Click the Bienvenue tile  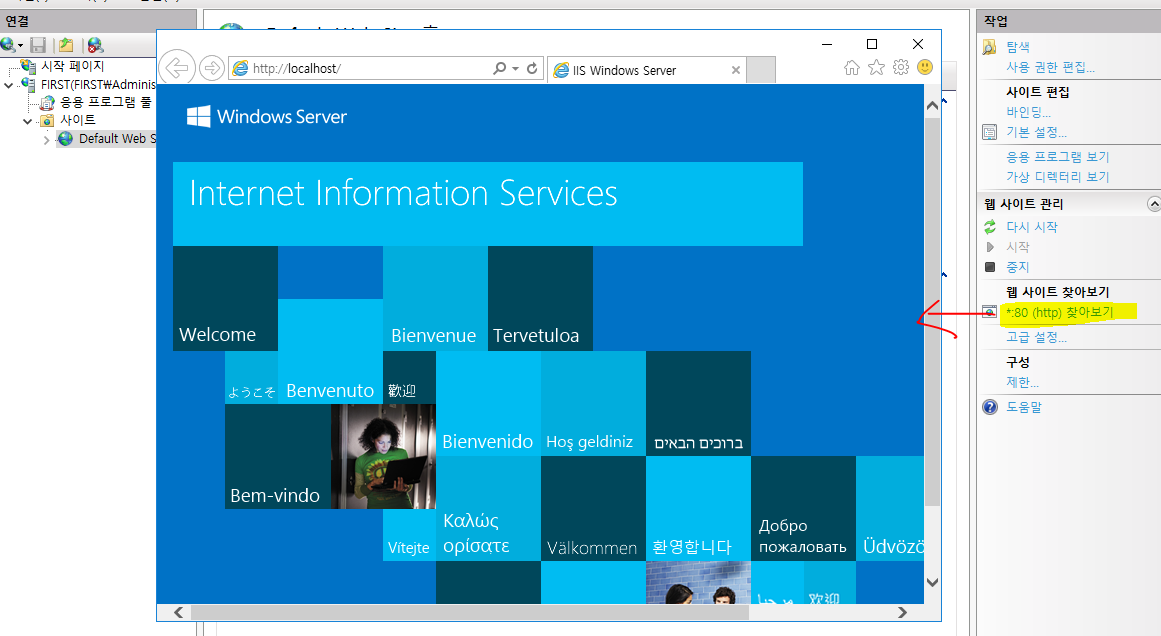pyautogui.click(x=435, y=298)
